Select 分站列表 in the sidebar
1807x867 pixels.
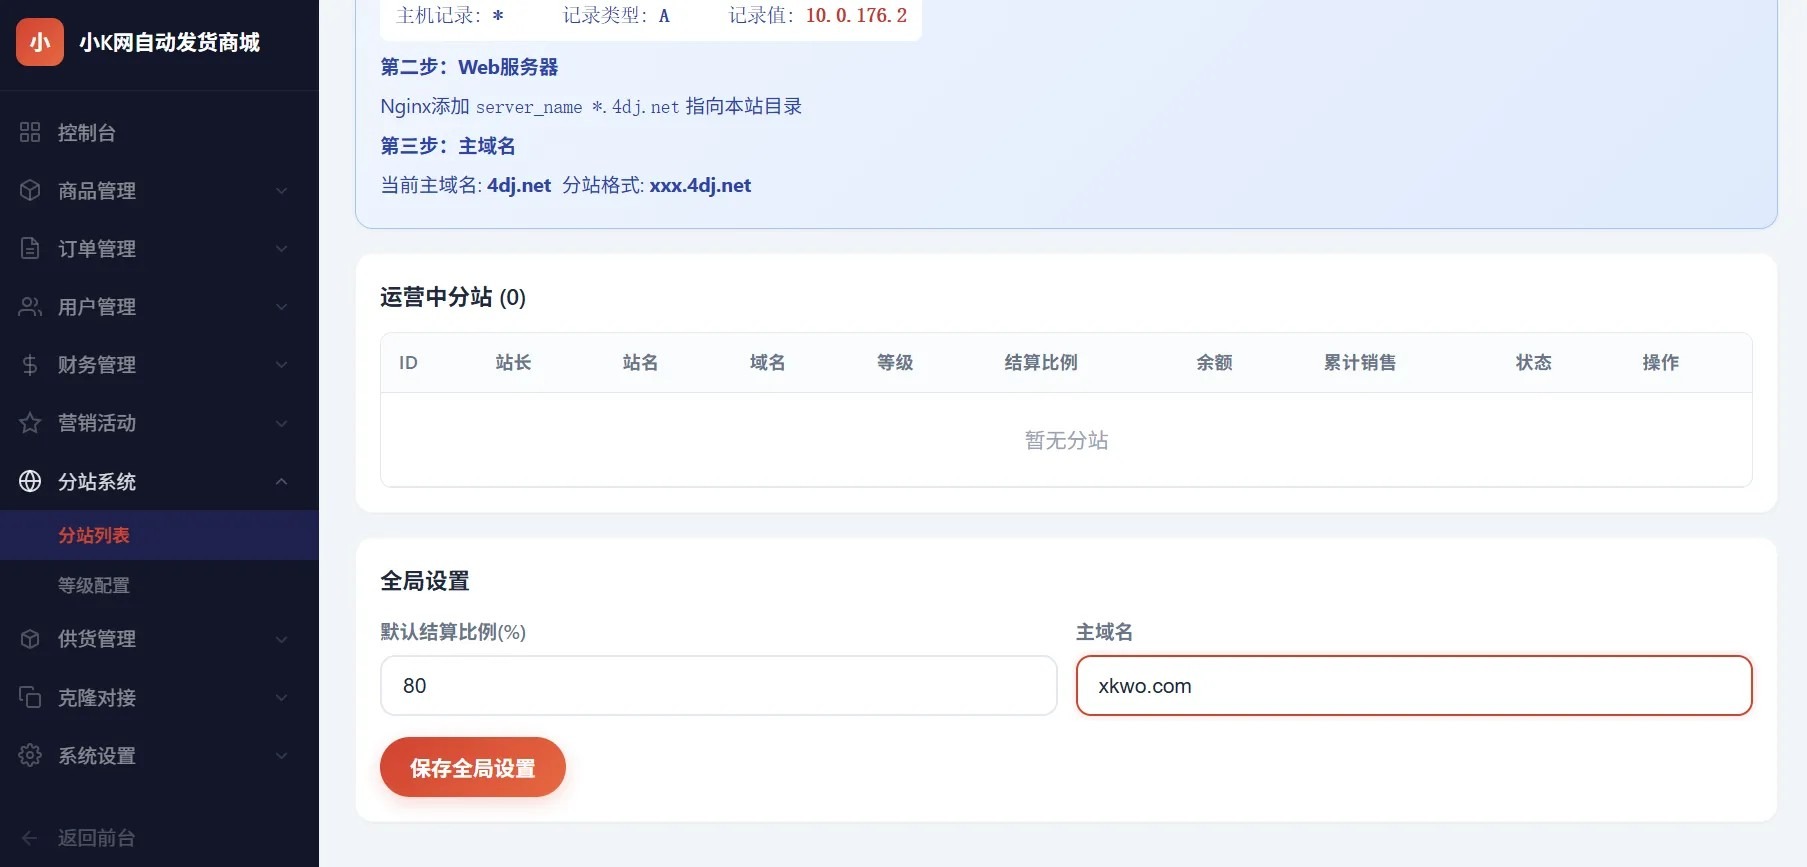(95, 534)
